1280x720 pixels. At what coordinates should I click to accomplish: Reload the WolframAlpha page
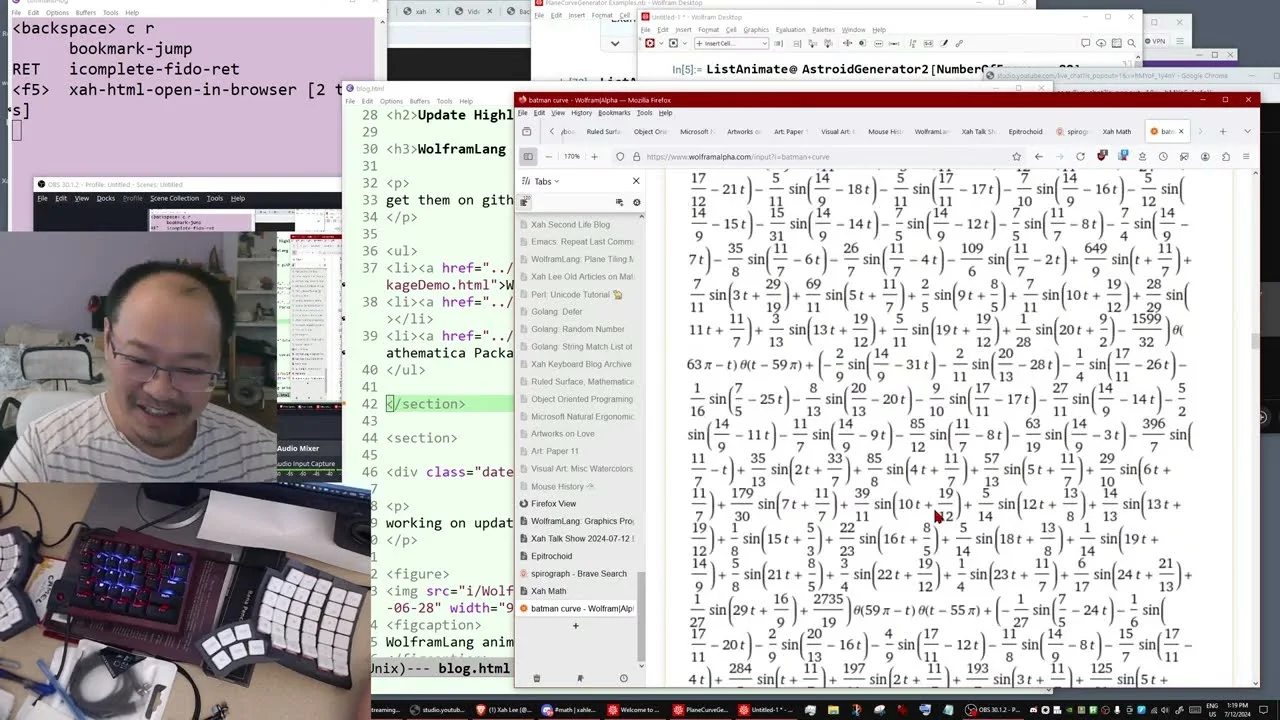[1080, 157]
